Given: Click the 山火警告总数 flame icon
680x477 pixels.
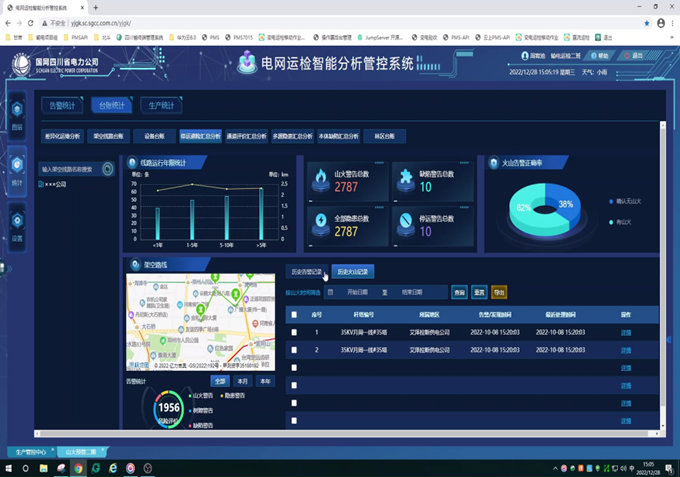Looking at the screenshot, I should (x=321, y=180).
